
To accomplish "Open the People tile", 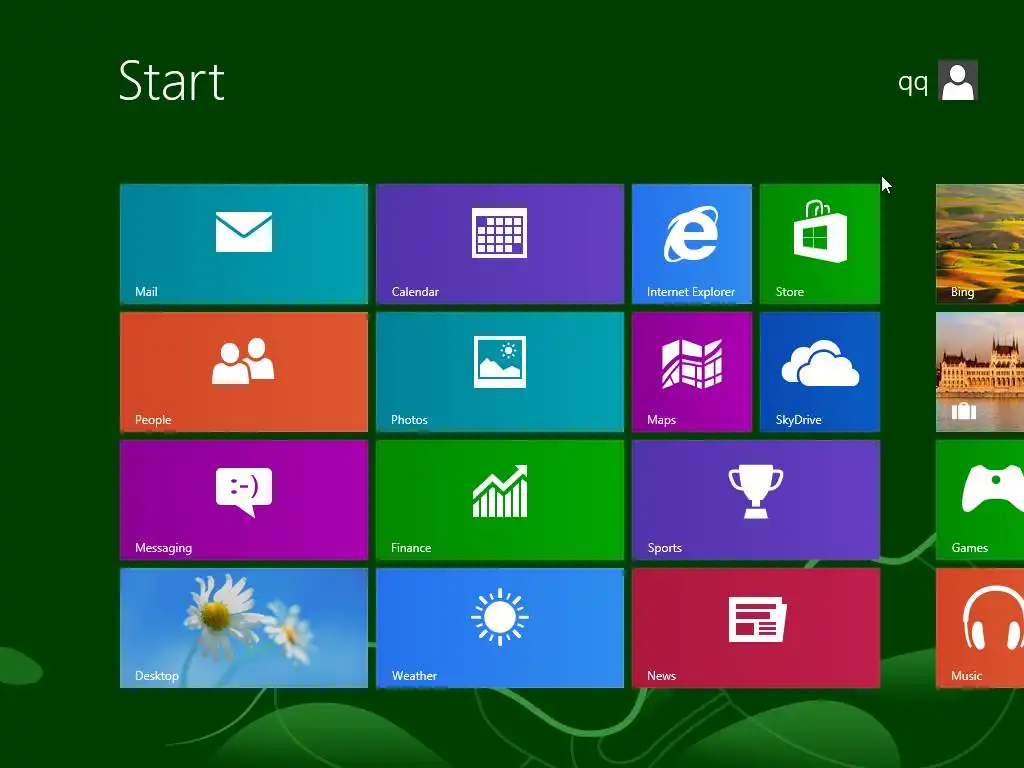I will coord(244,372).
